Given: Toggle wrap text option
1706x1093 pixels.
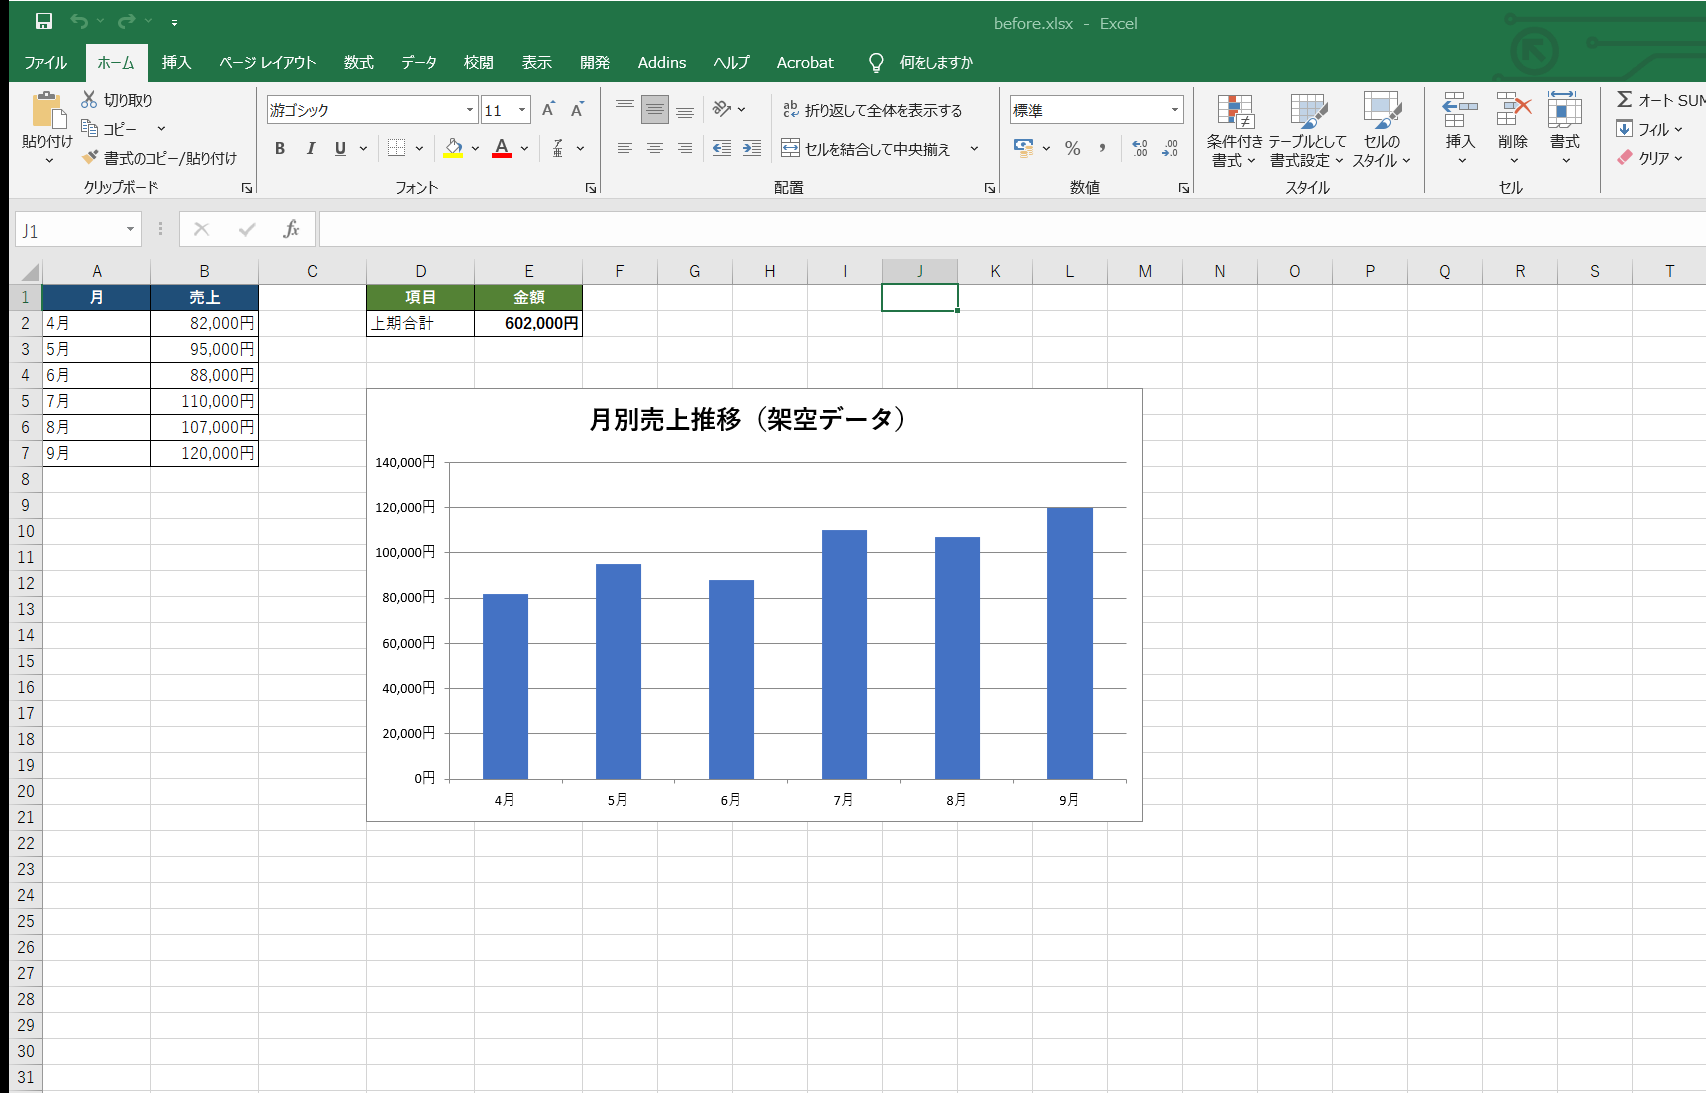Looking at the screenshot, I should point(872,110).
